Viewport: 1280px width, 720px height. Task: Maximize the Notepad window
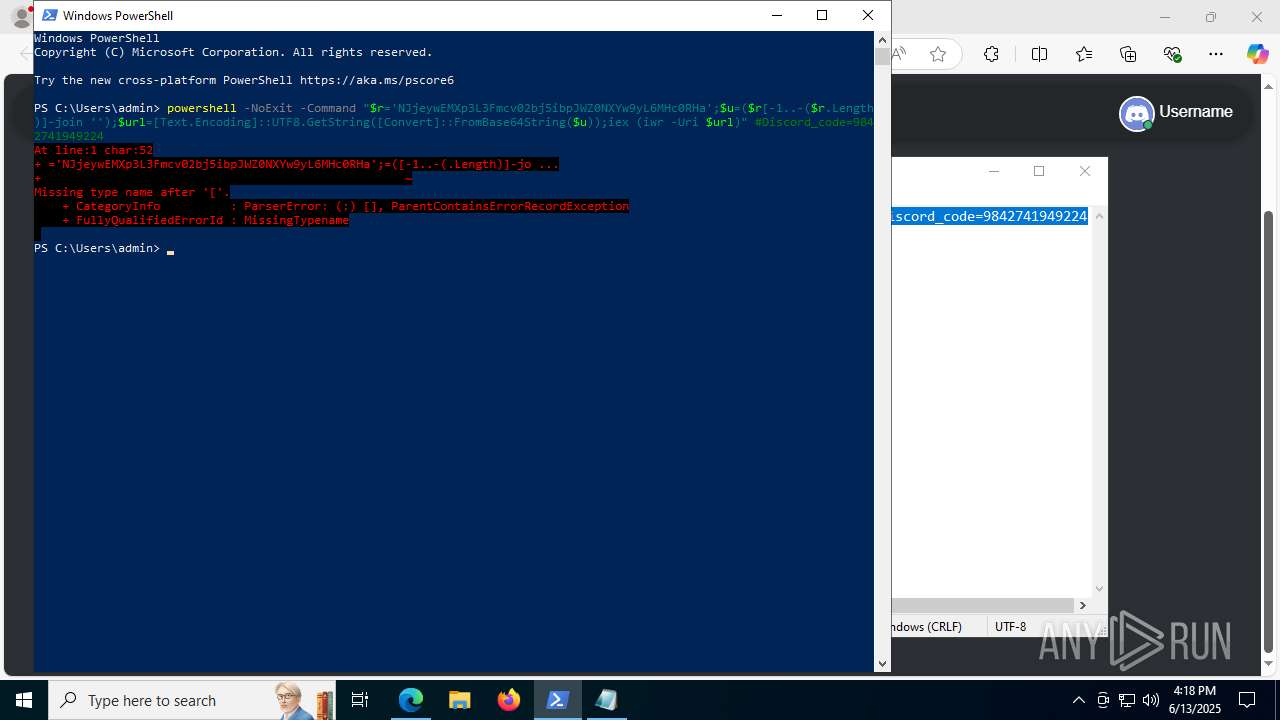tap(1039, 171)
